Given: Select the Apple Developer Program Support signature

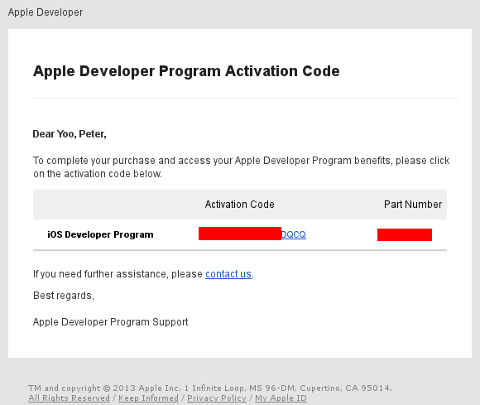Looking at the screenshot, I should click(110, 322).
